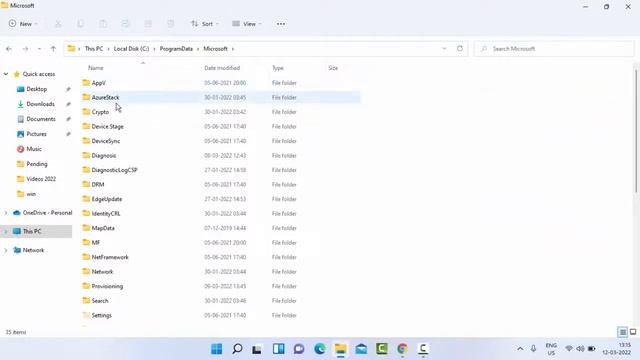Screen dimensions: 640x360
Task: Select the EdgeUpdate folder
Action: click(107, 199)
